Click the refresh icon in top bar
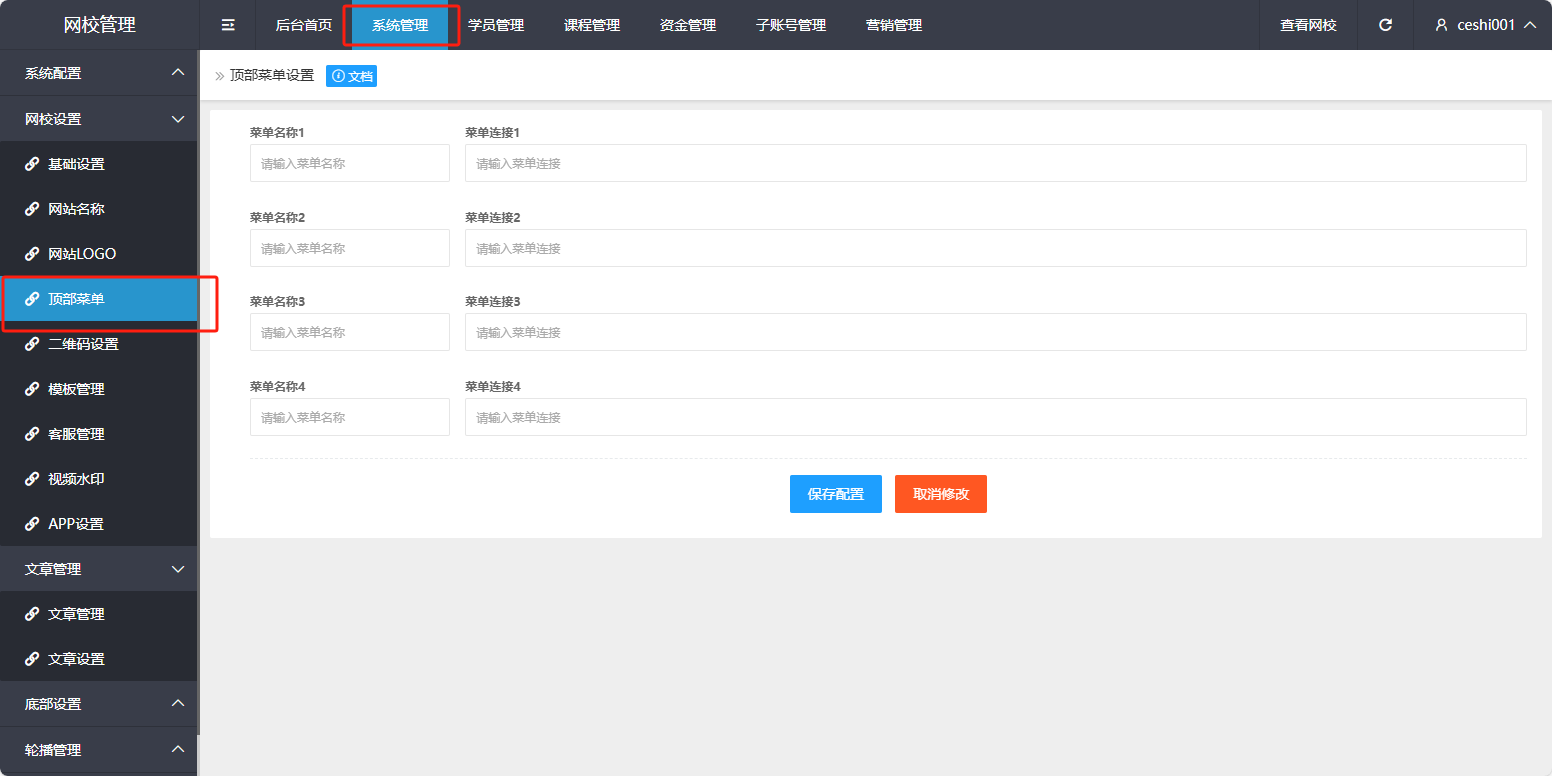Image resolution: width=1552 pixels, height=776 pixels. 1385,25
